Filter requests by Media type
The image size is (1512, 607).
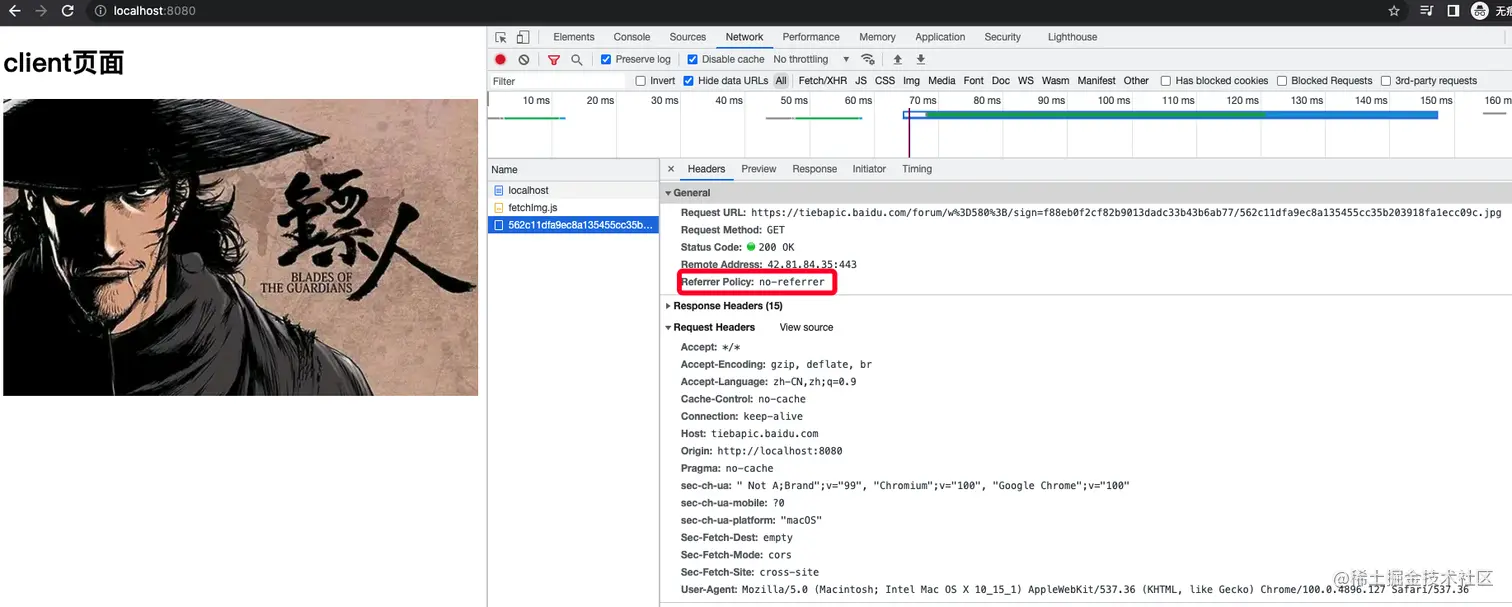pyautogui.click(x=941, y=81)
